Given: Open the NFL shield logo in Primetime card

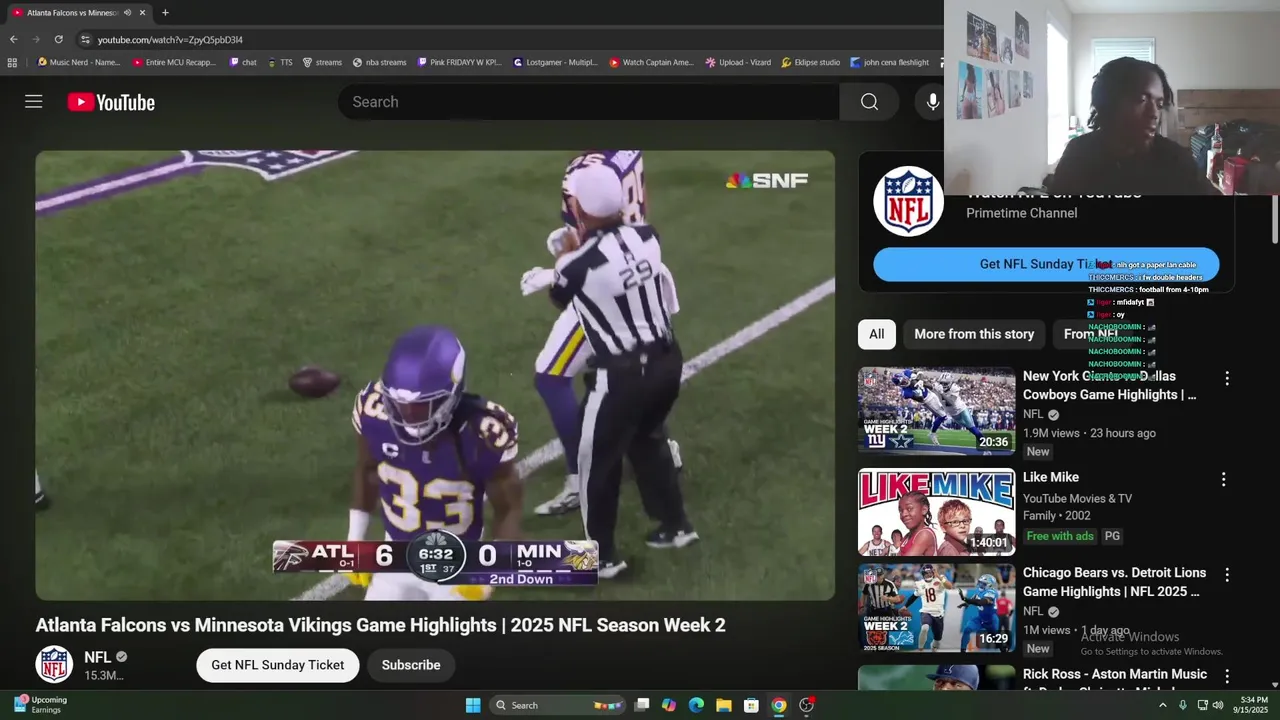Looking at the screenshot, I should (x=908, y=201).
